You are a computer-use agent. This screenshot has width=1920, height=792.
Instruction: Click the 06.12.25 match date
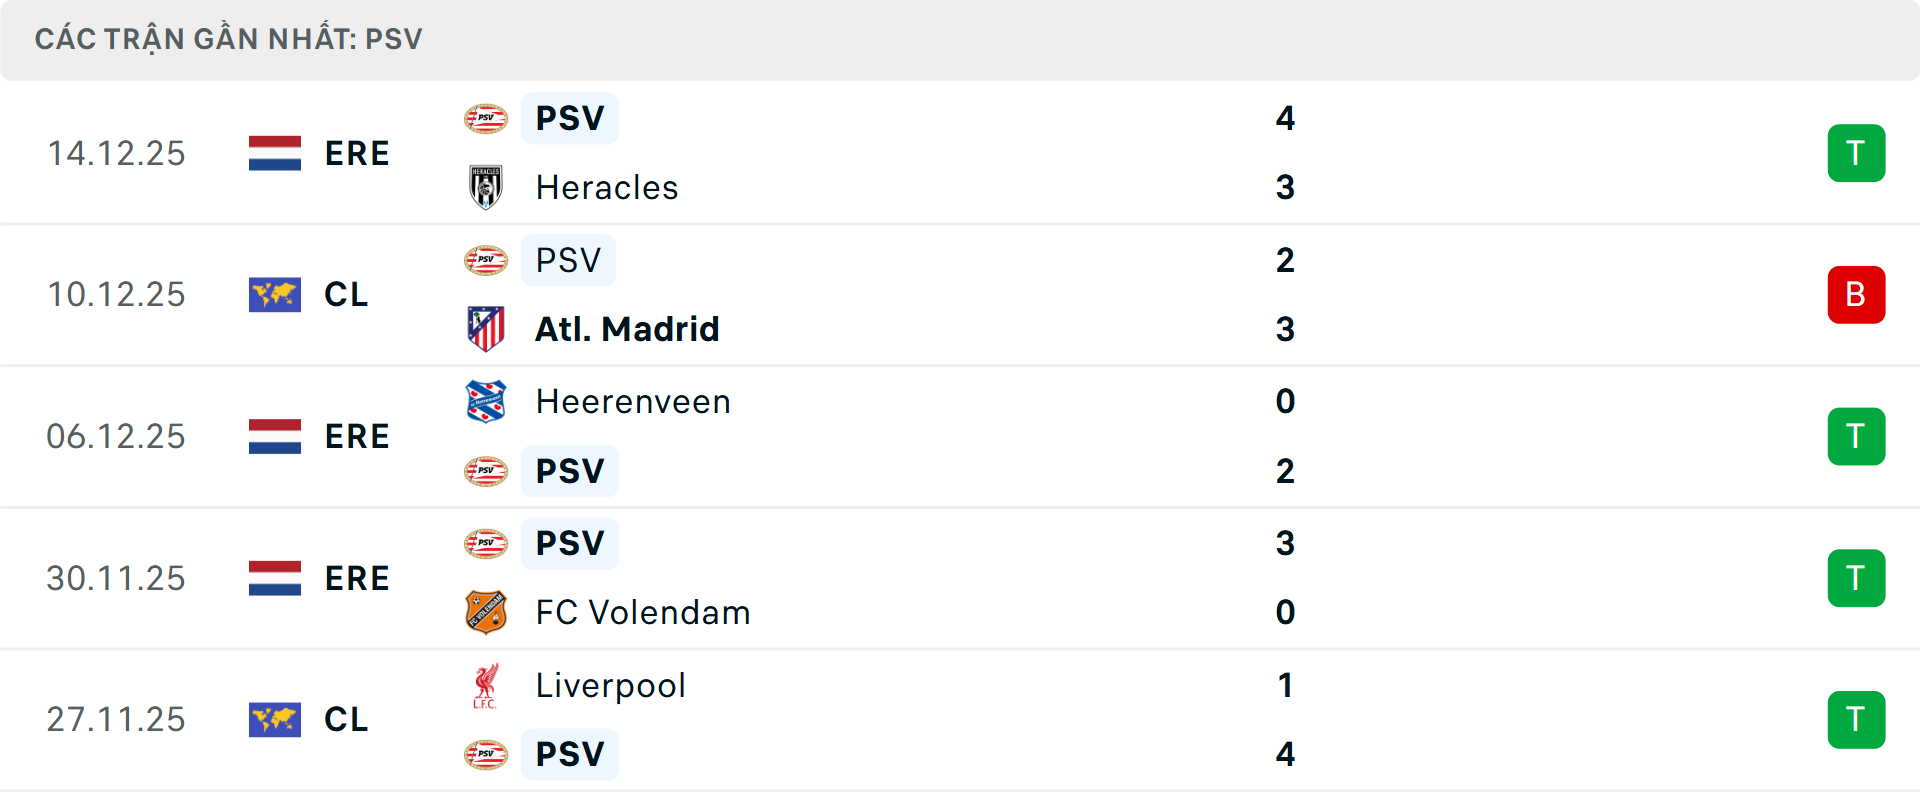point(116,437)
